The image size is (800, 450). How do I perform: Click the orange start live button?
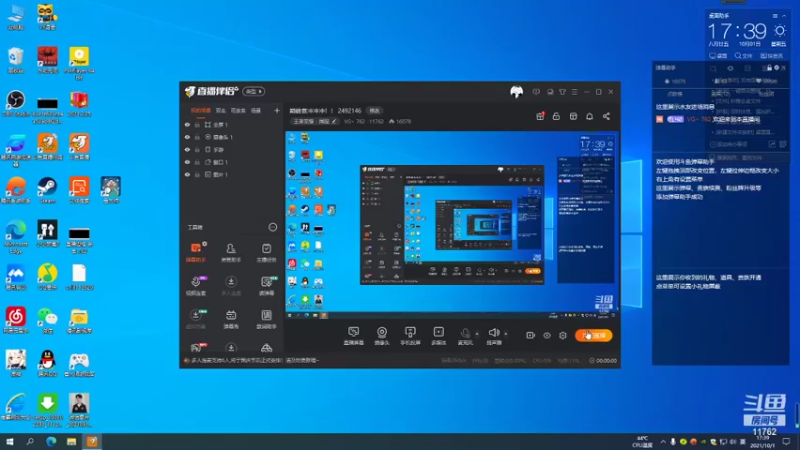tap(593, 335)
